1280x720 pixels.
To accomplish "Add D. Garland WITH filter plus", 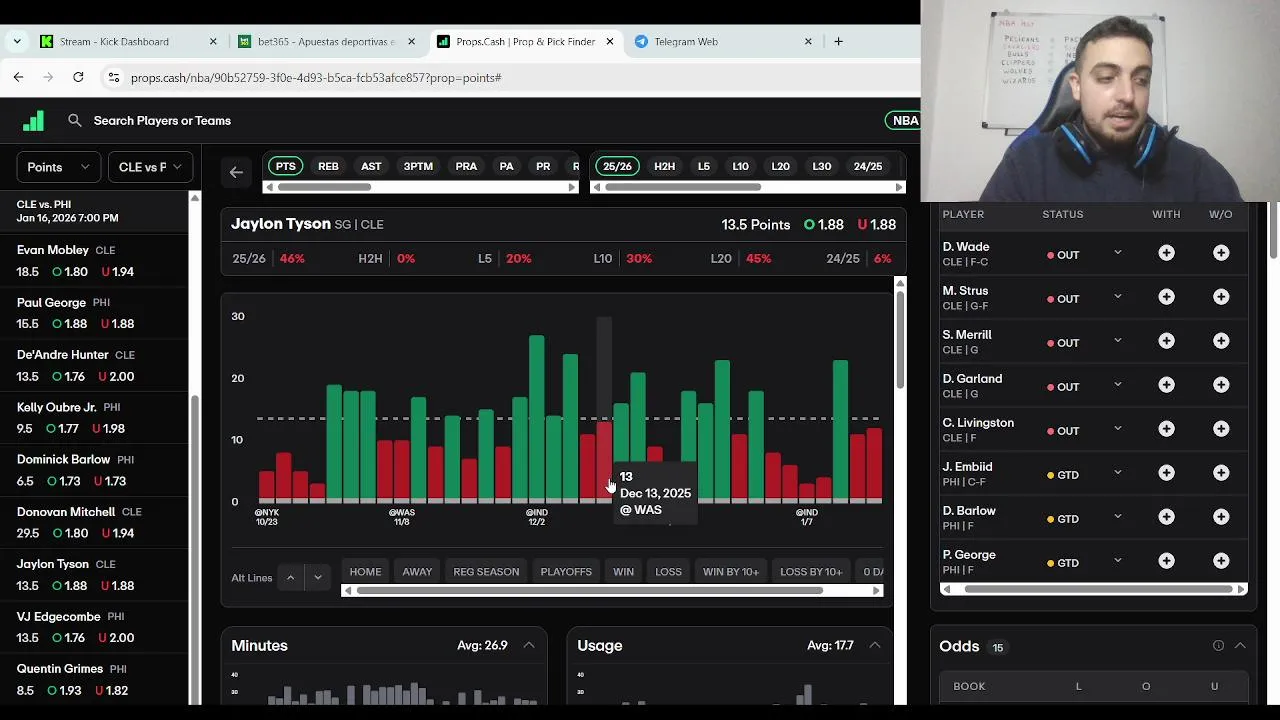I will [x=1166, y=385].
